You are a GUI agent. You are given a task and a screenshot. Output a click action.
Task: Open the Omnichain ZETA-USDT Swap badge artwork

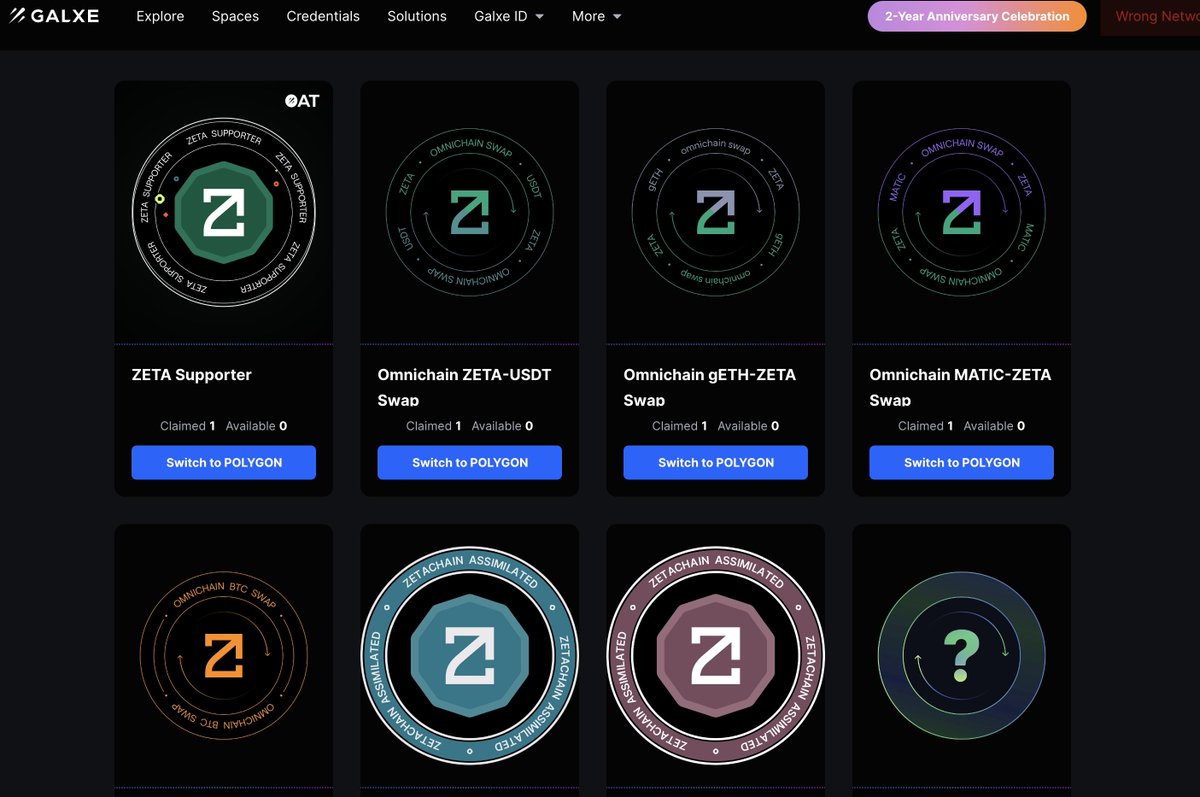(469, 210)
